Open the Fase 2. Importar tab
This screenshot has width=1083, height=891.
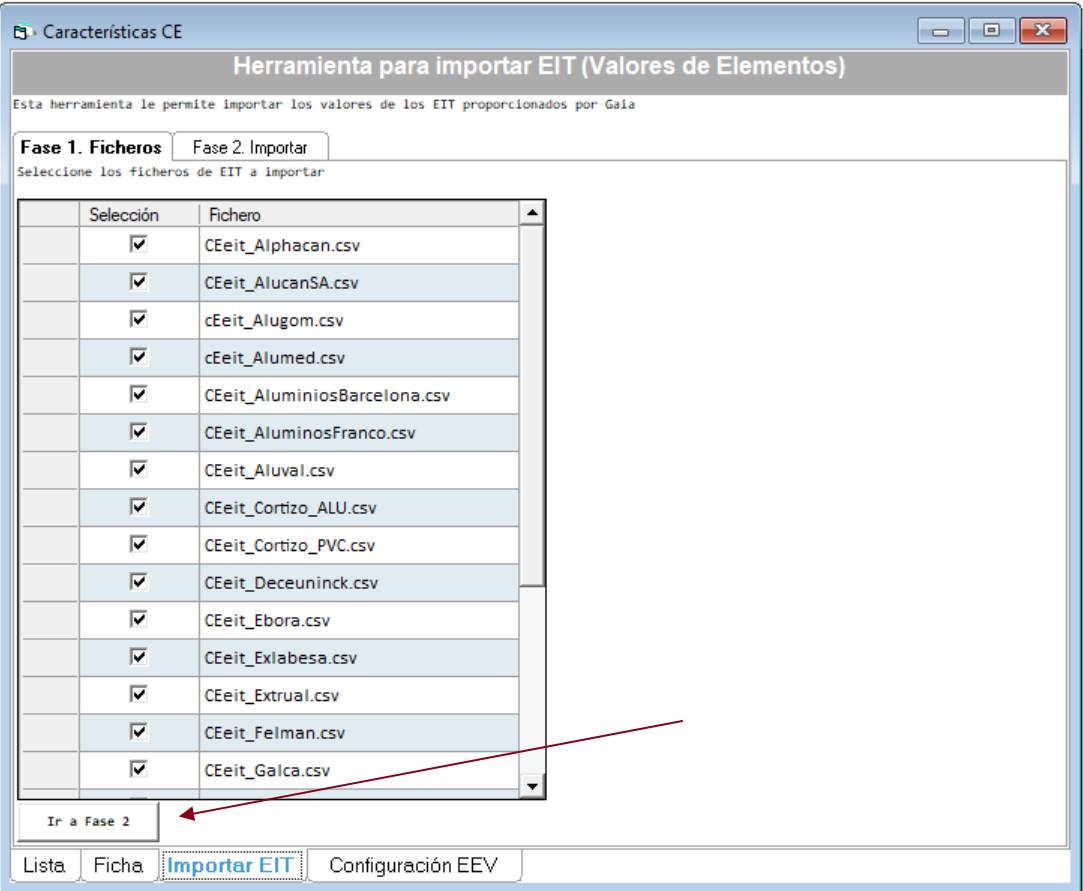250,147
